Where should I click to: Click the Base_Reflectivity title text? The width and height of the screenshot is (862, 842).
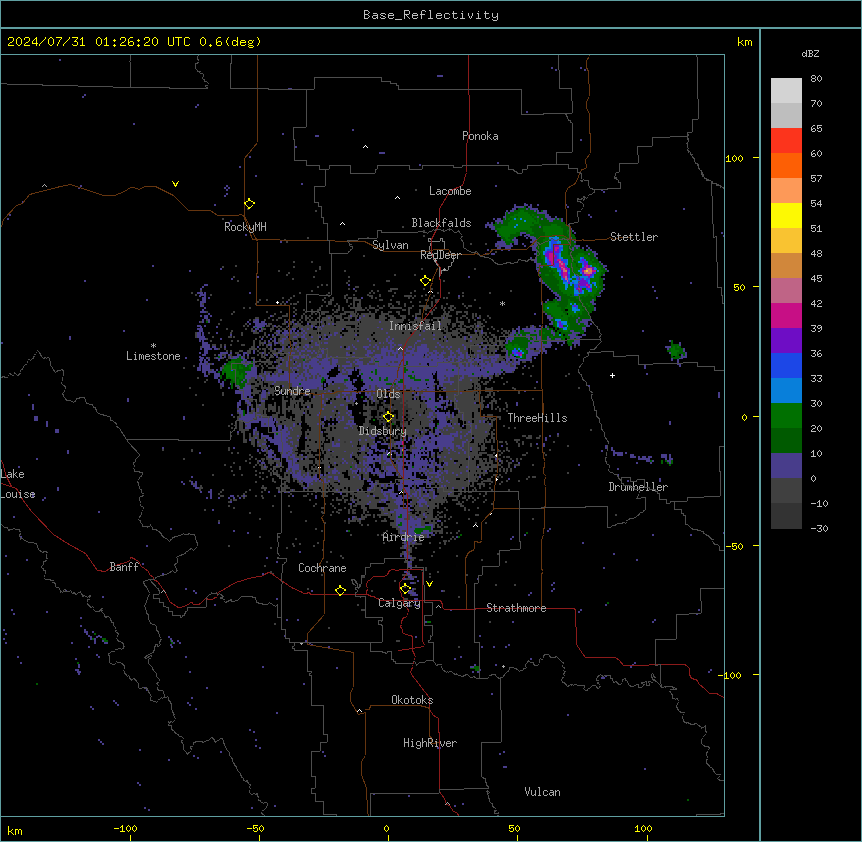pos(431,15)
